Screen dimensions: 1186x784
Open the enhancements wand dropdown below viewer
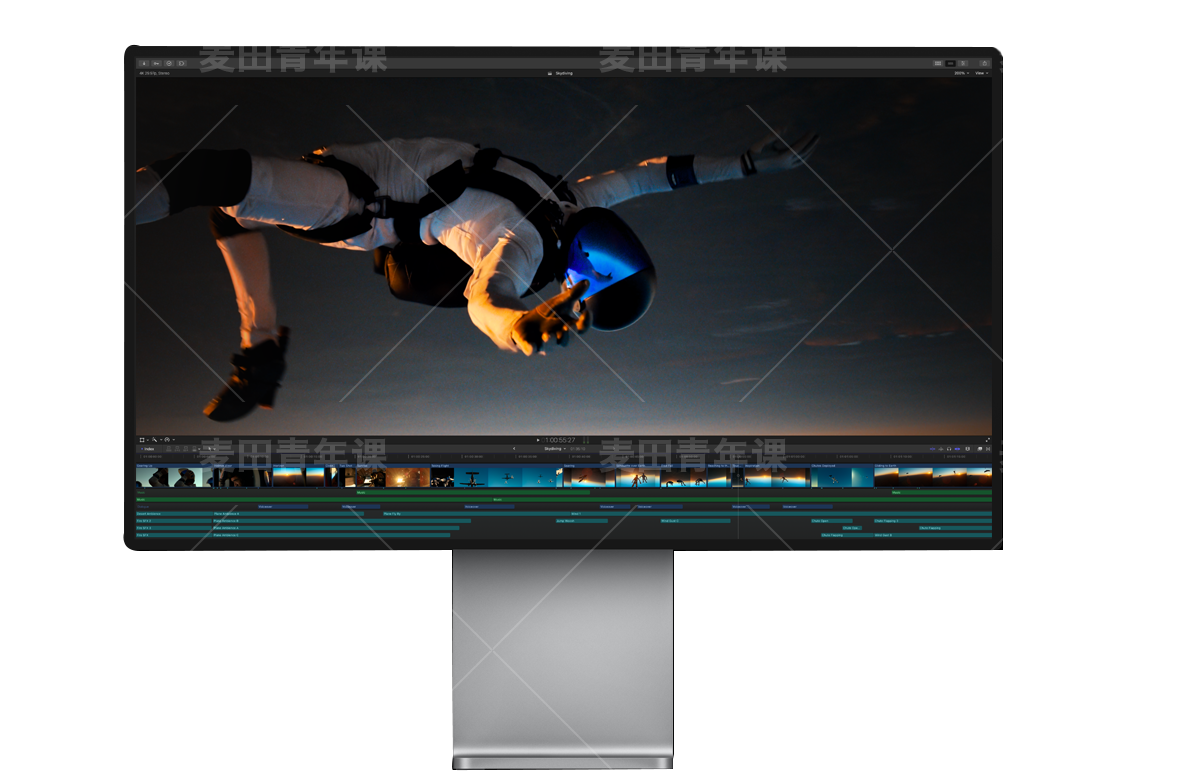(x=155, y=440)
